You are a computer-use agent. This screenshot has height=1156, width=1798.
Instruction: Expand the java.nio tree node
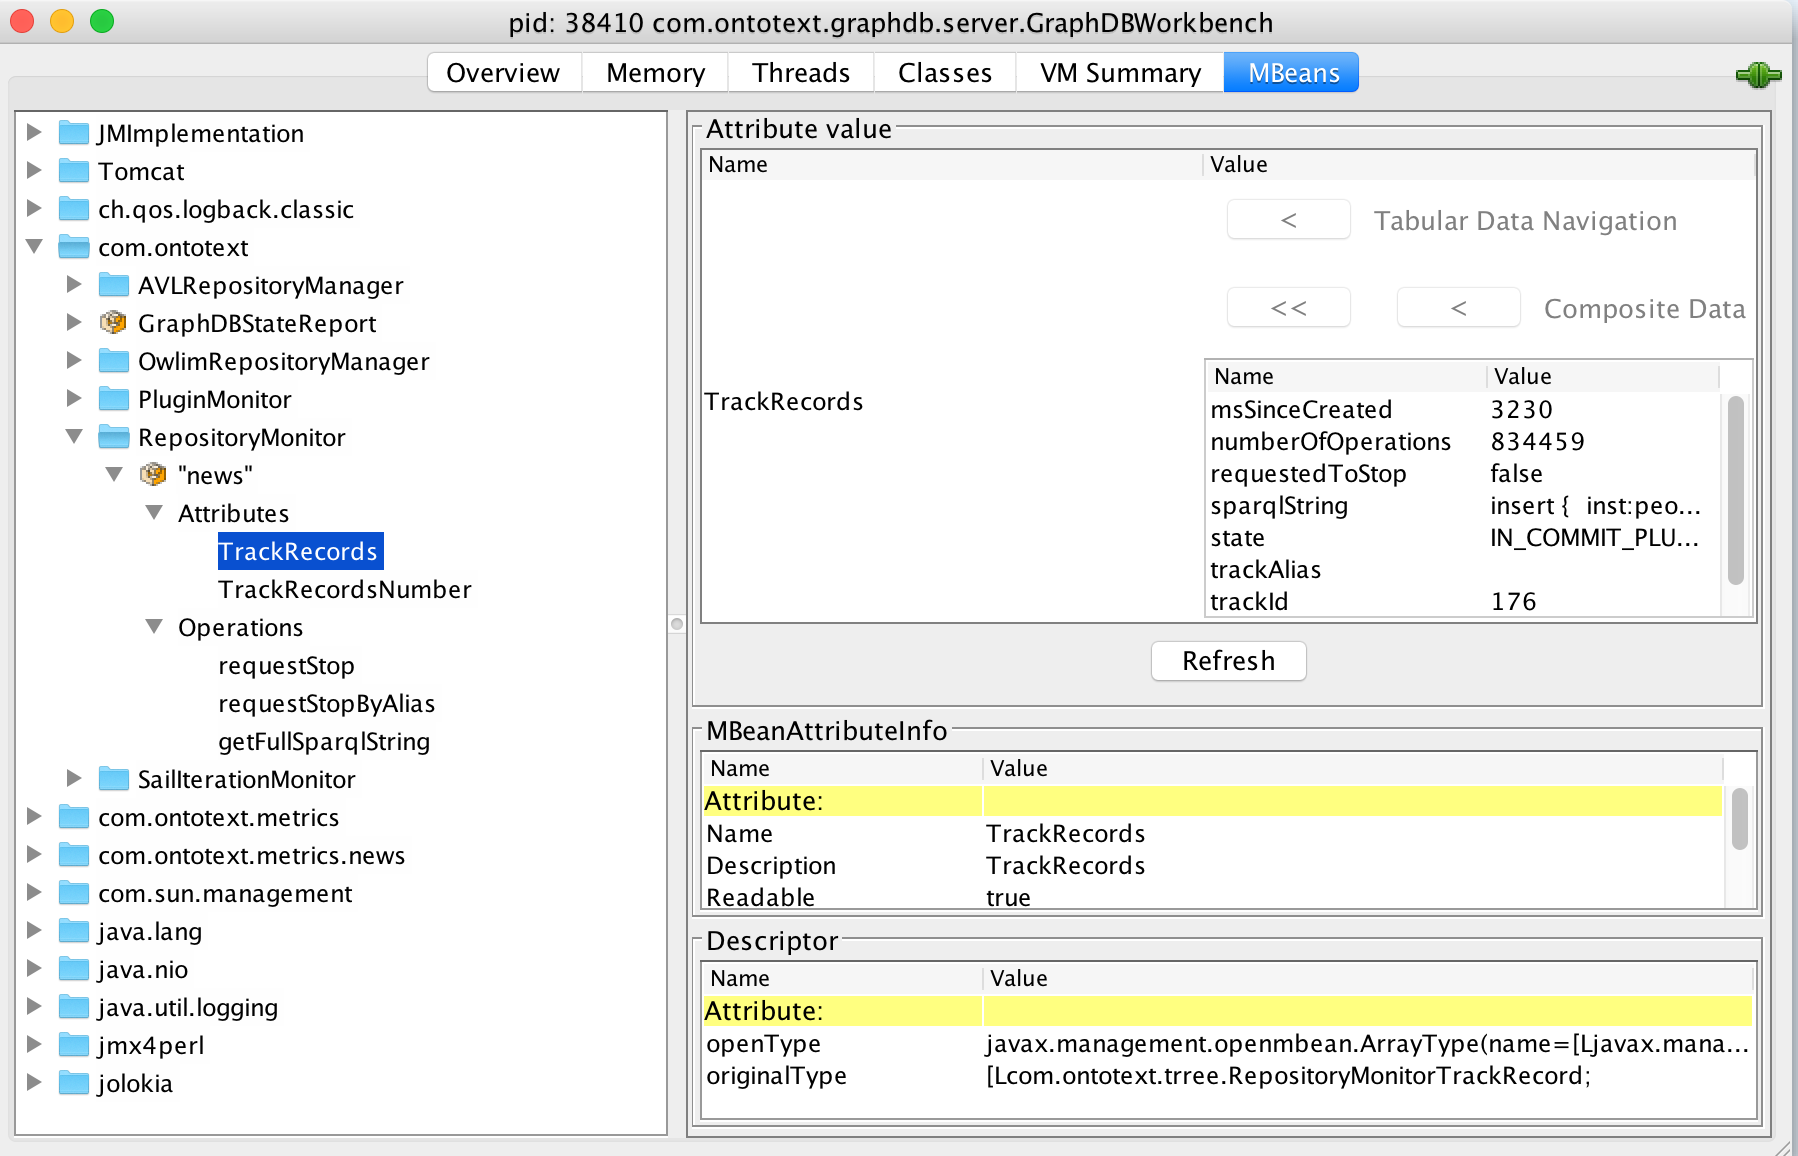pyautogui.click(x=34, y=968)
